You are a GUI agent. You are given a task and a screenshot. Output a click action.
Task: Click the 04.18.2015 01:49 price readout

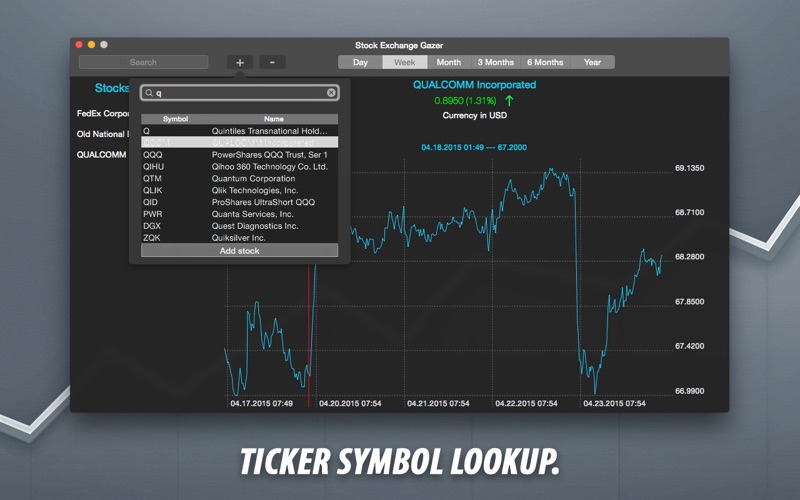[x=474, y=147]
